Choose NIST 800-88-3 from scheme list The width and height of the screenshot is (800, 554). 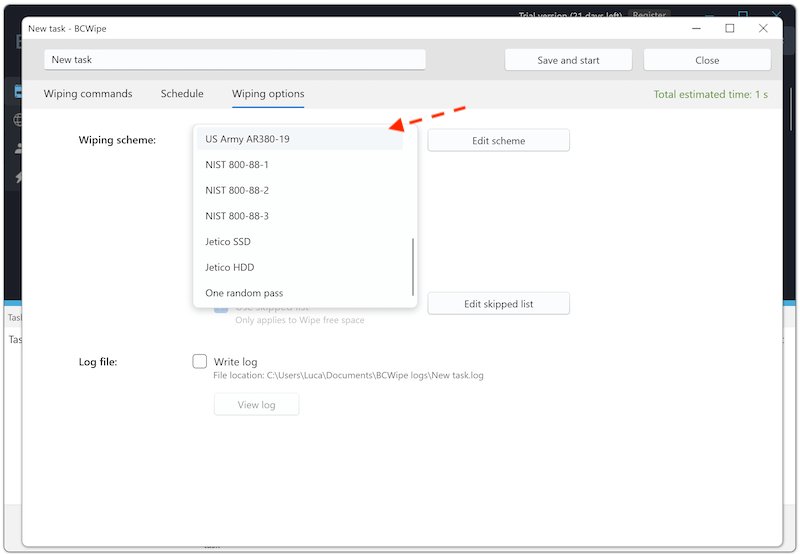299,216
